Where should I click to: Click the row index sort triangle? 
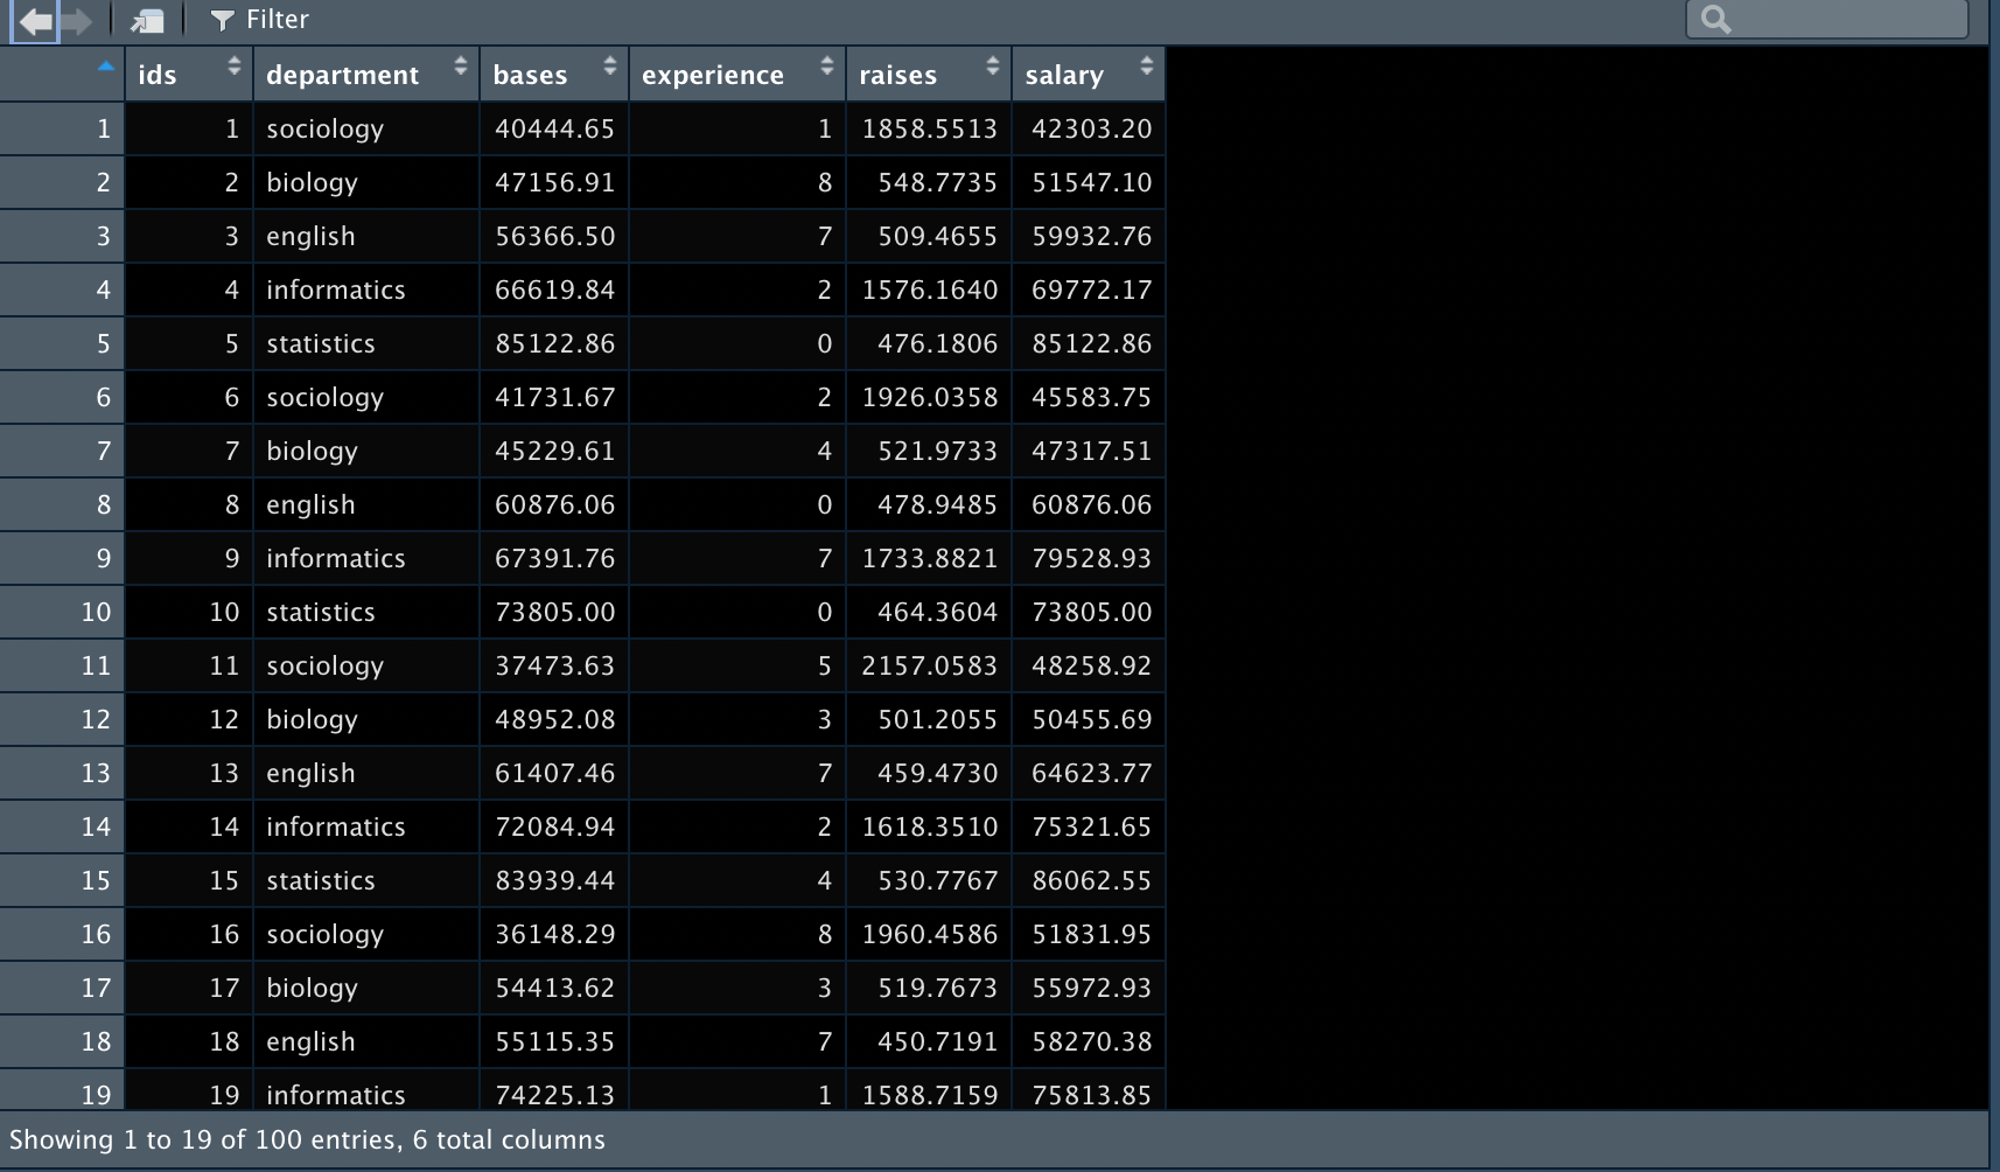pos(106,67)
